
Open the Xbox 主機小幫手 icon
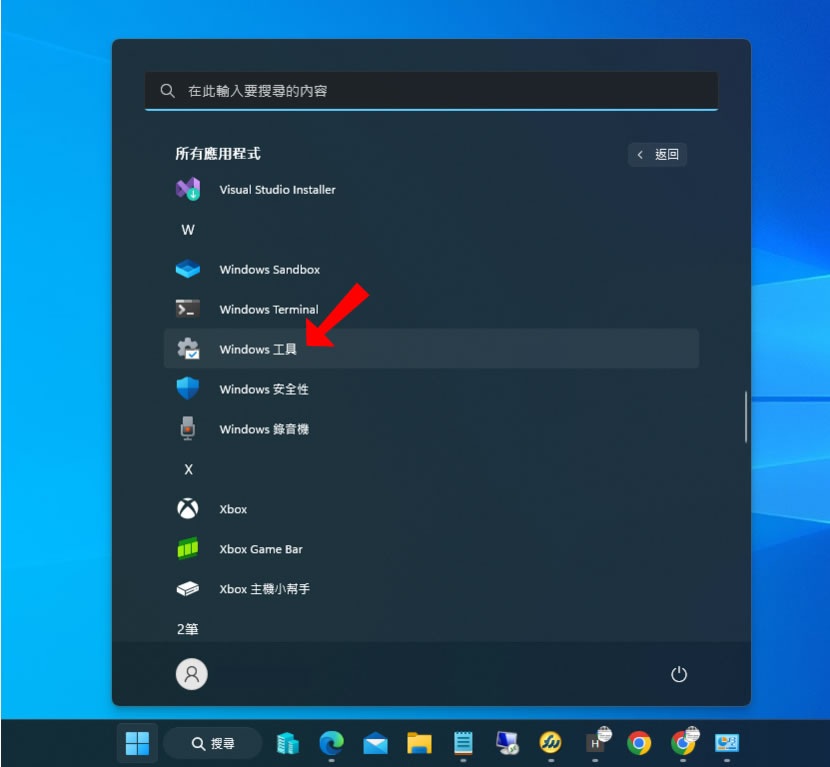coord(188,589)
